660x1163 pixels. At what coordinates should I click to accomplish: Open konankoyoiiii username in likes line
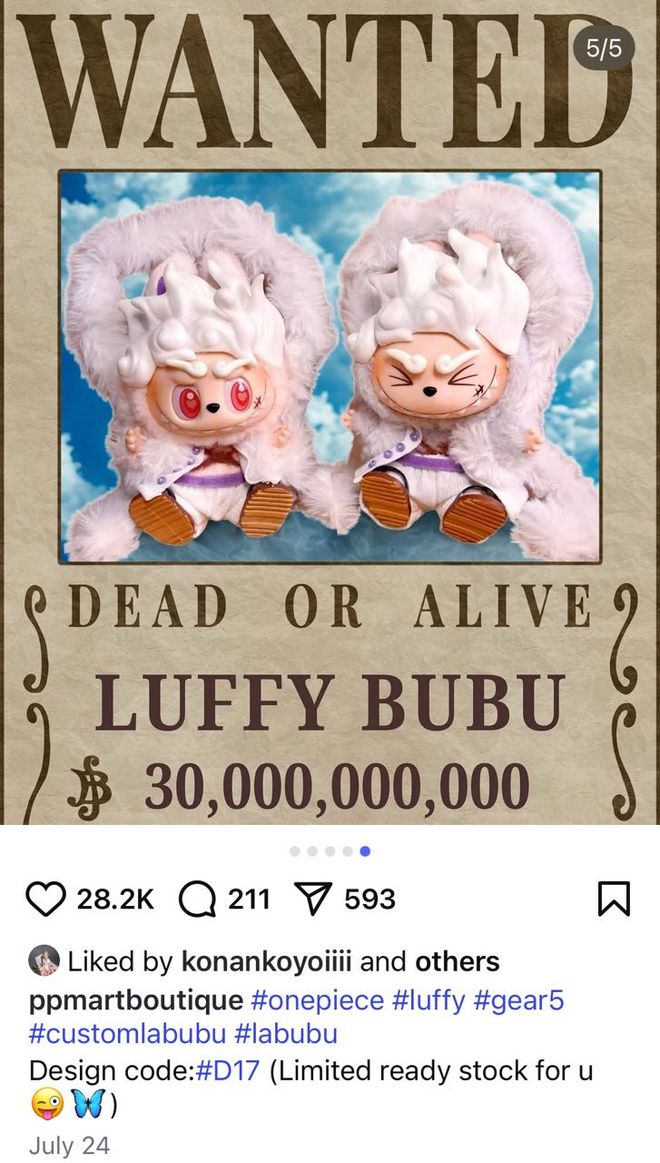(x=267, y=962)
